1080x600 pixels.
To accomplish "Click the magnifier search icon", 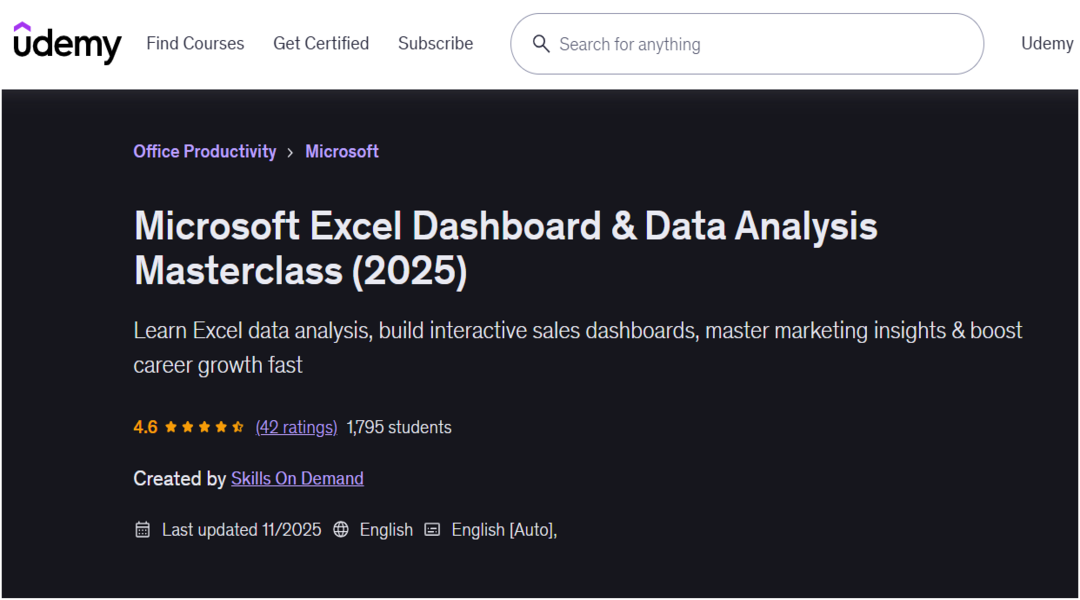I will [x=541, y=44].
